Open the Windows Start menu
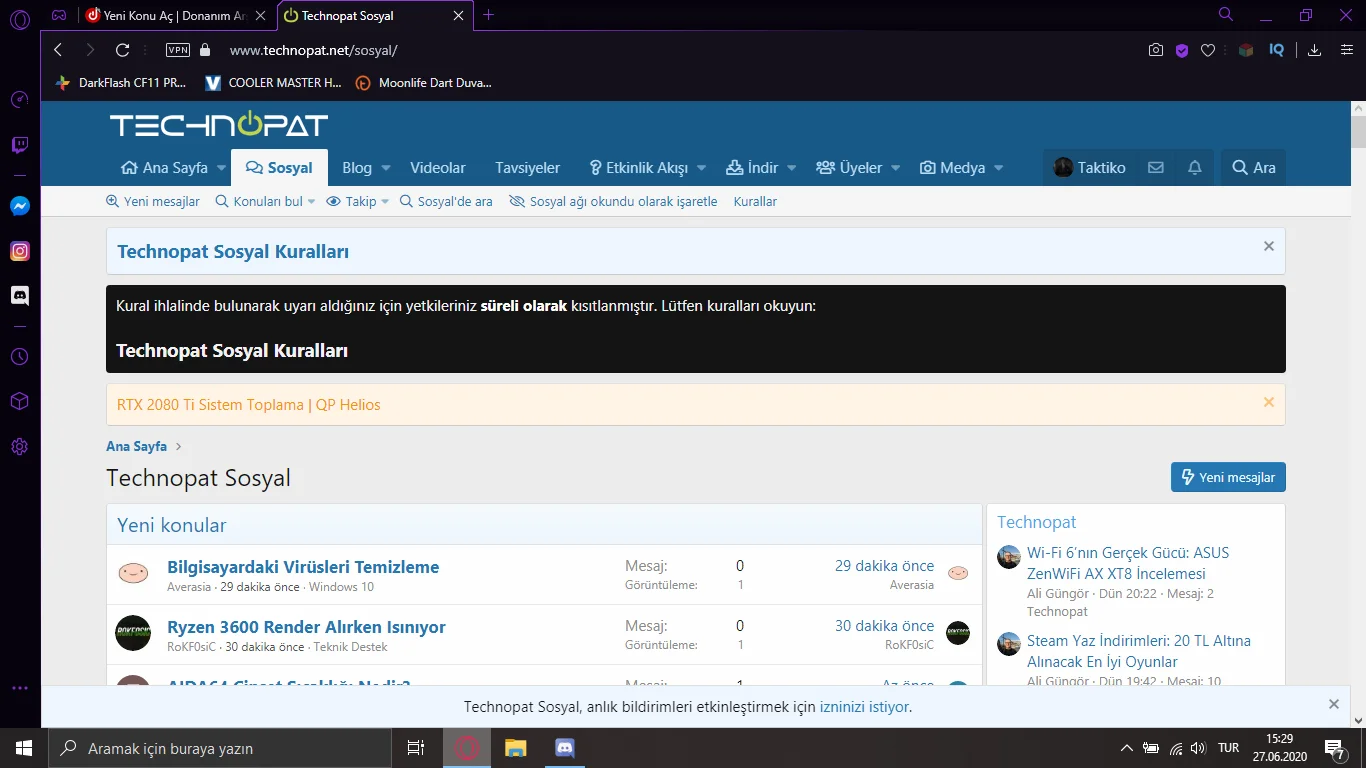1366x768 pixels. coord(24,748)
